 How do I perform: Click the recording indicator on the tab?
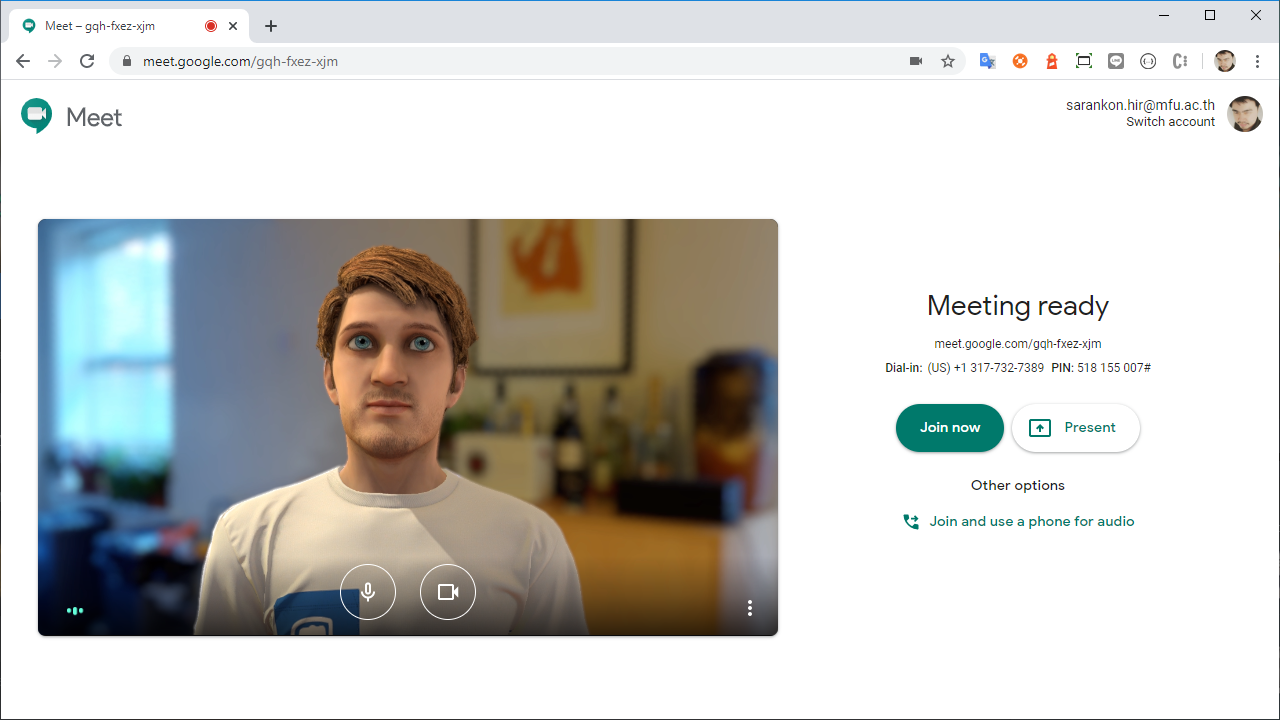(211, 26)
